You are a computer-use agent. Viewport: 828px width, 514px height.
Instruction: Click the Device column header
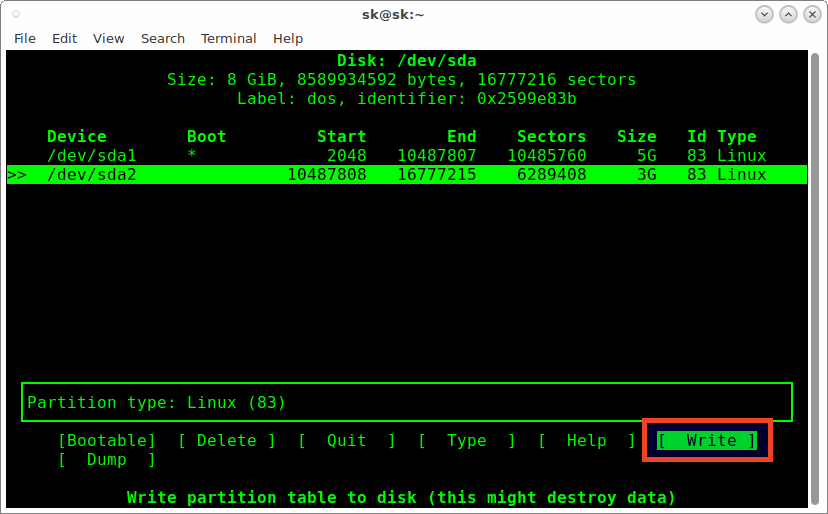(77, 136)
